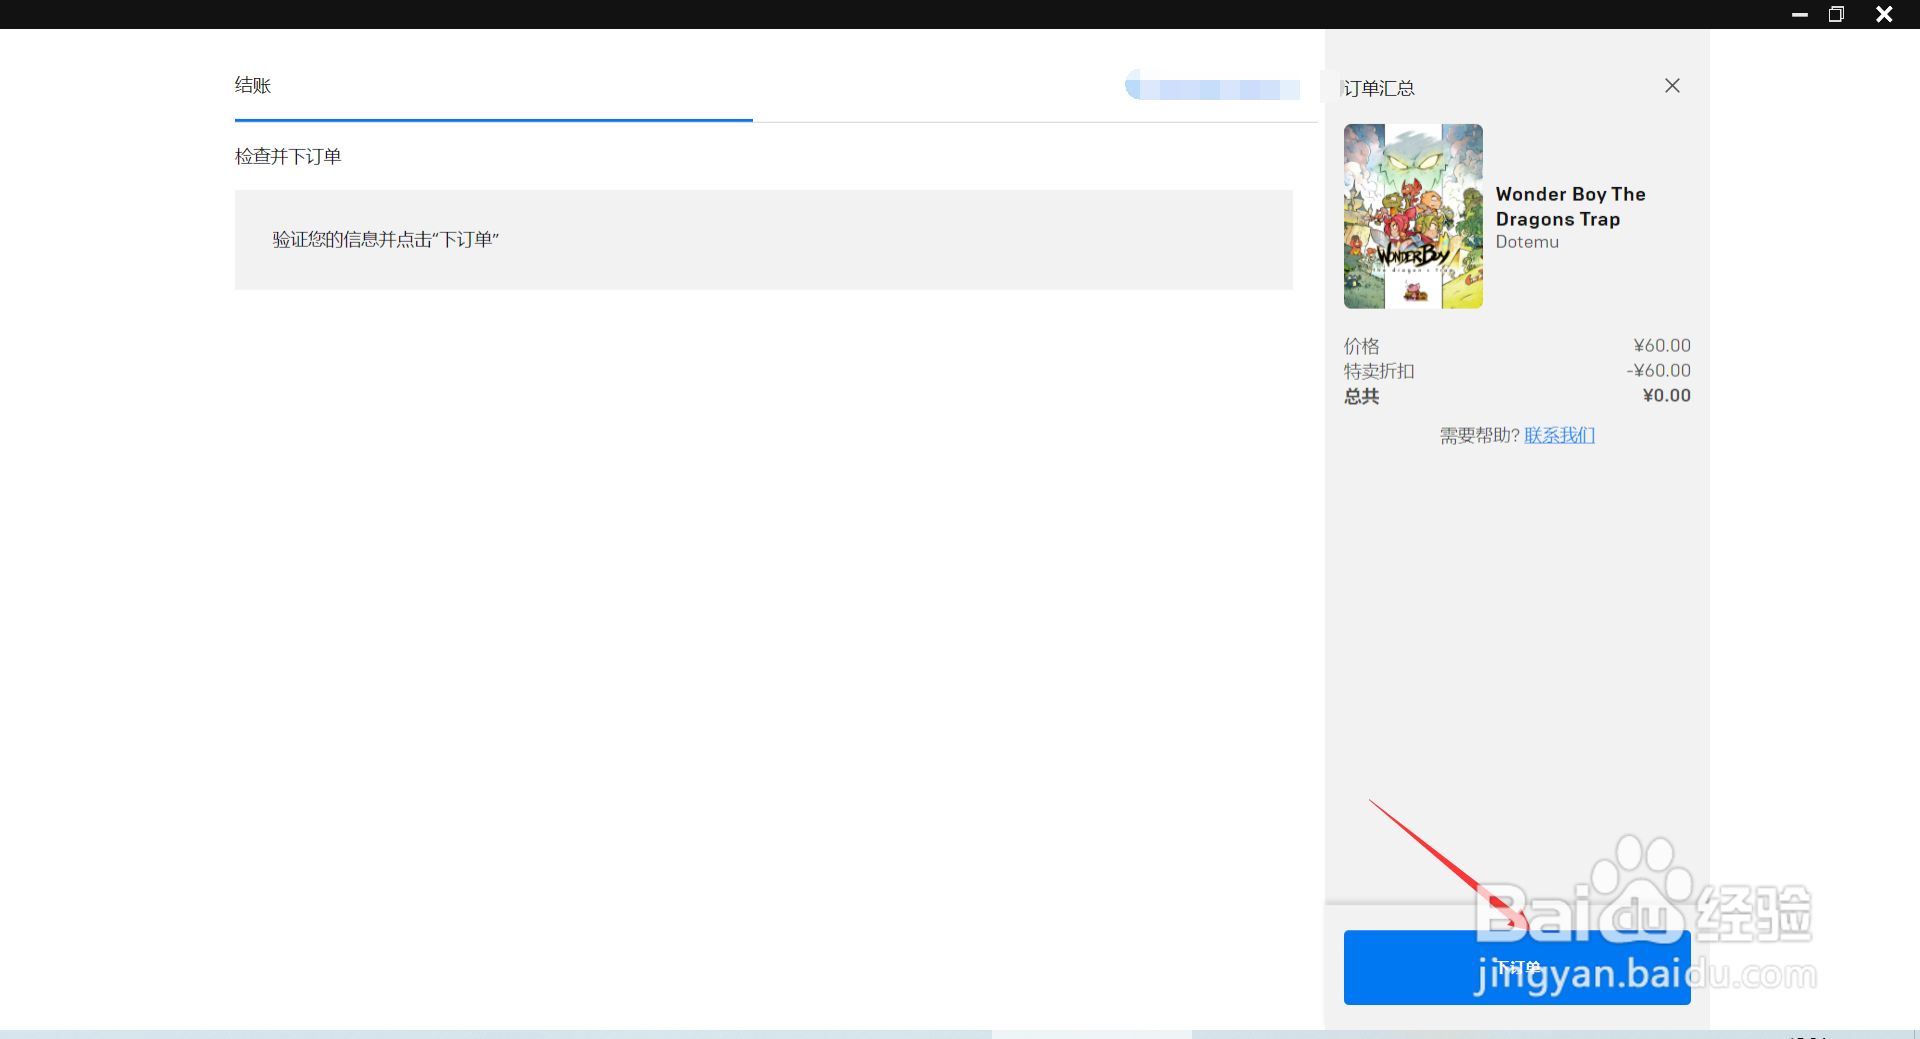The height and width of the screenshot is (1039, 1920).
Task: Minimize the checkout window
Action: coord(1799,14)
